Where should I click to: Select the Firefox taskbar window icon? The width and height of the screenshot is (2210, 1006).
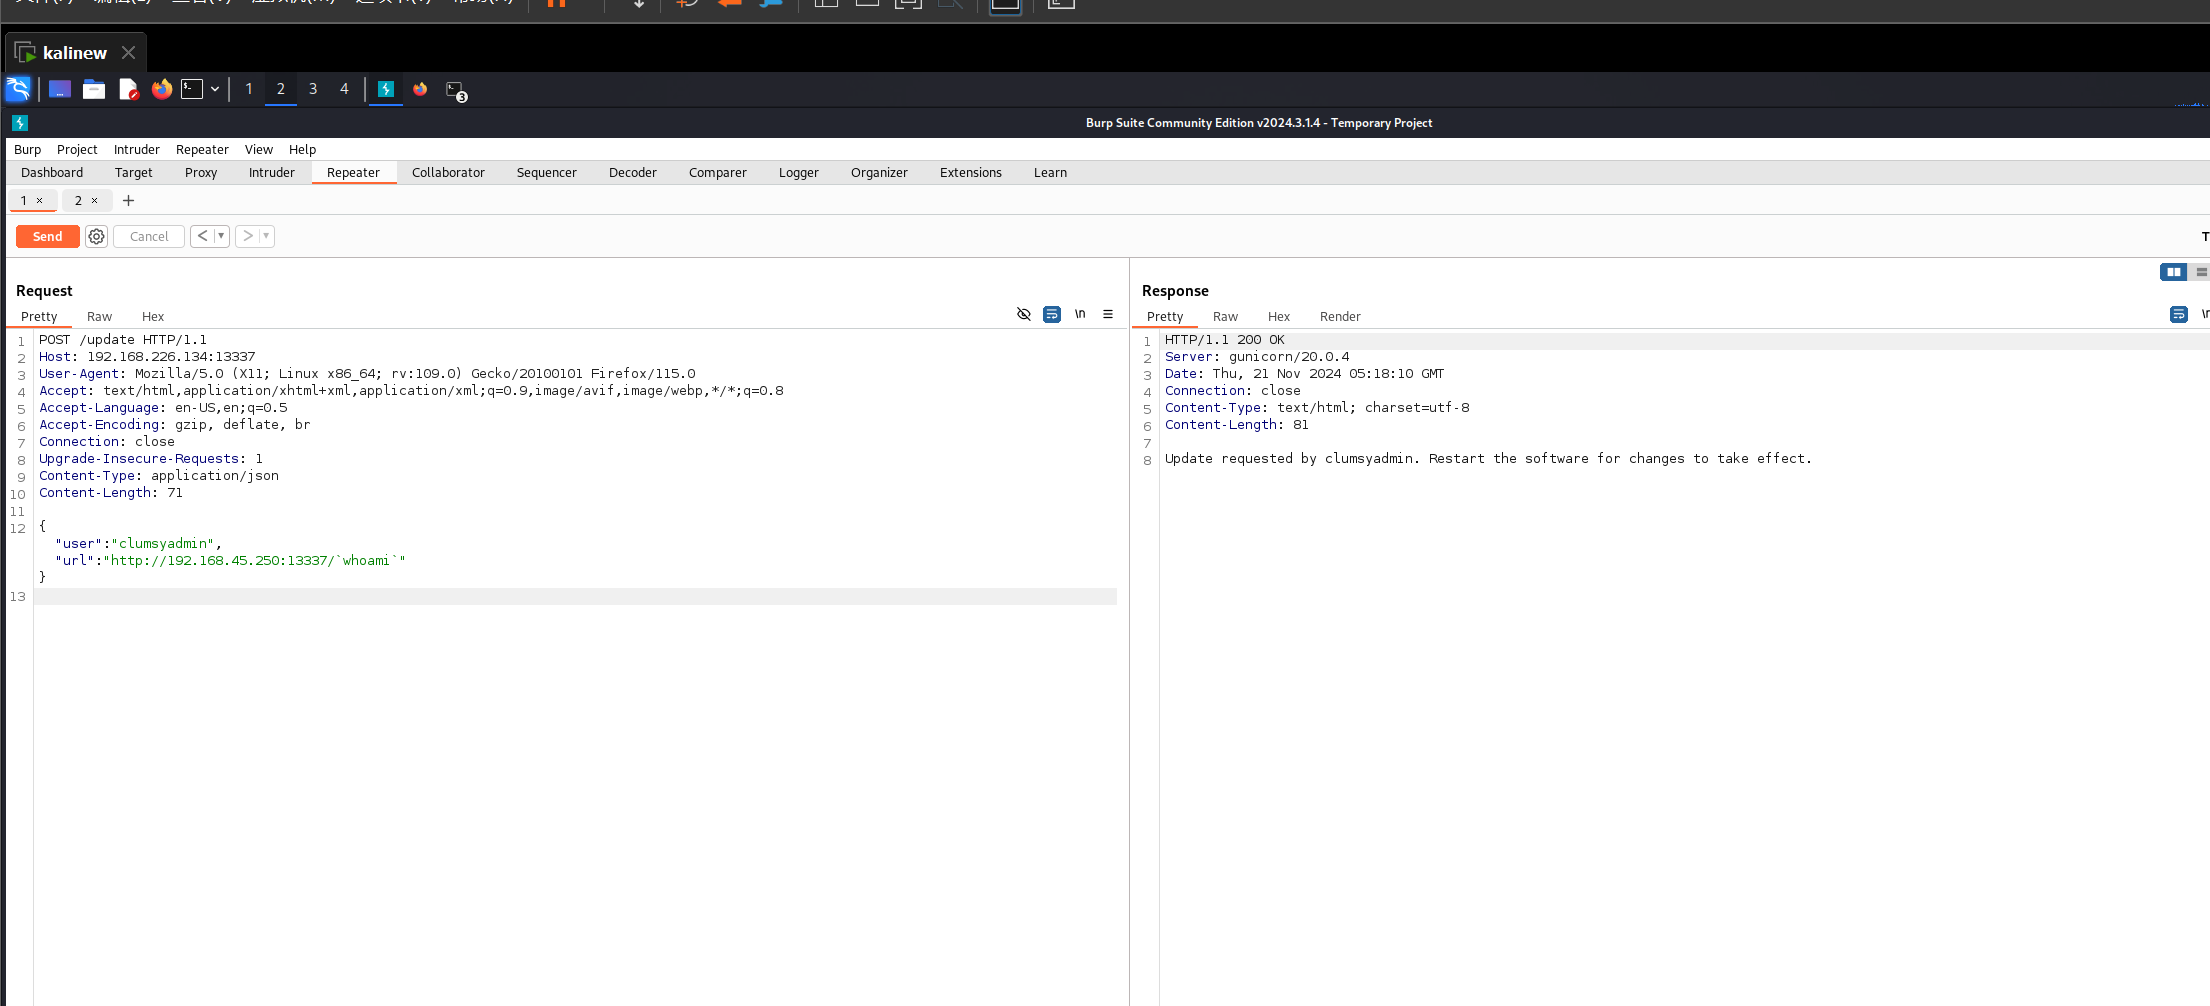click(x=420, y=89)
